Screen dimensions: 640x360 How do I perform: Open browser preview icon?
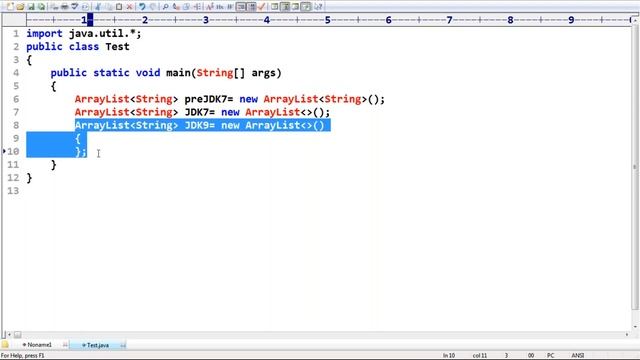(85, 7)
